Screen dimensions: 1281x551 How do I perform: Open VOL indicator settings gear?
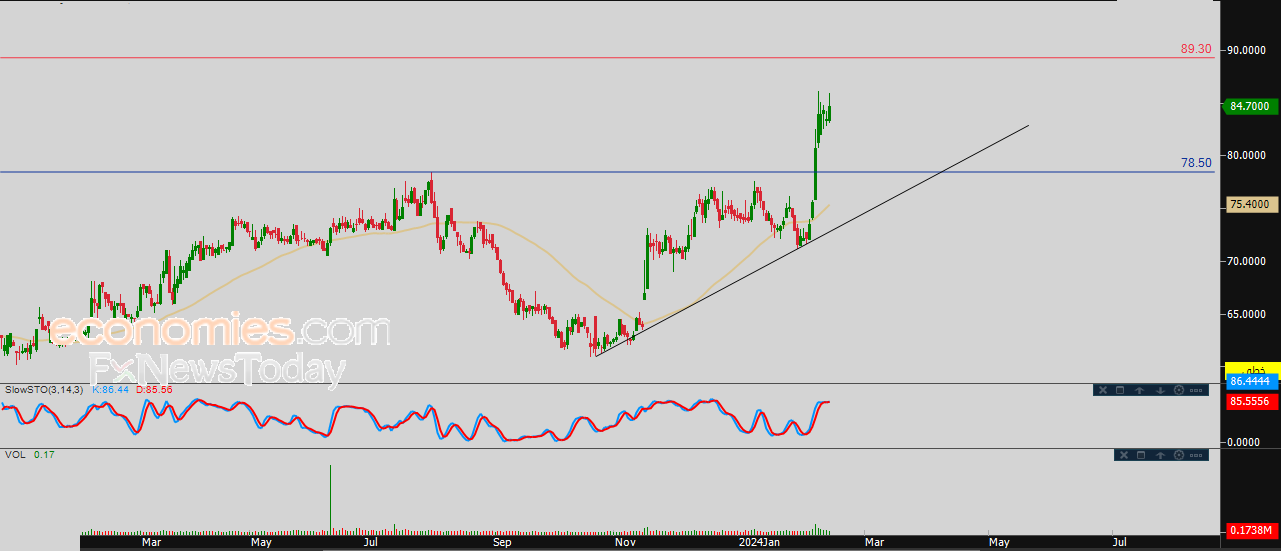click(x=1179, y=455)
